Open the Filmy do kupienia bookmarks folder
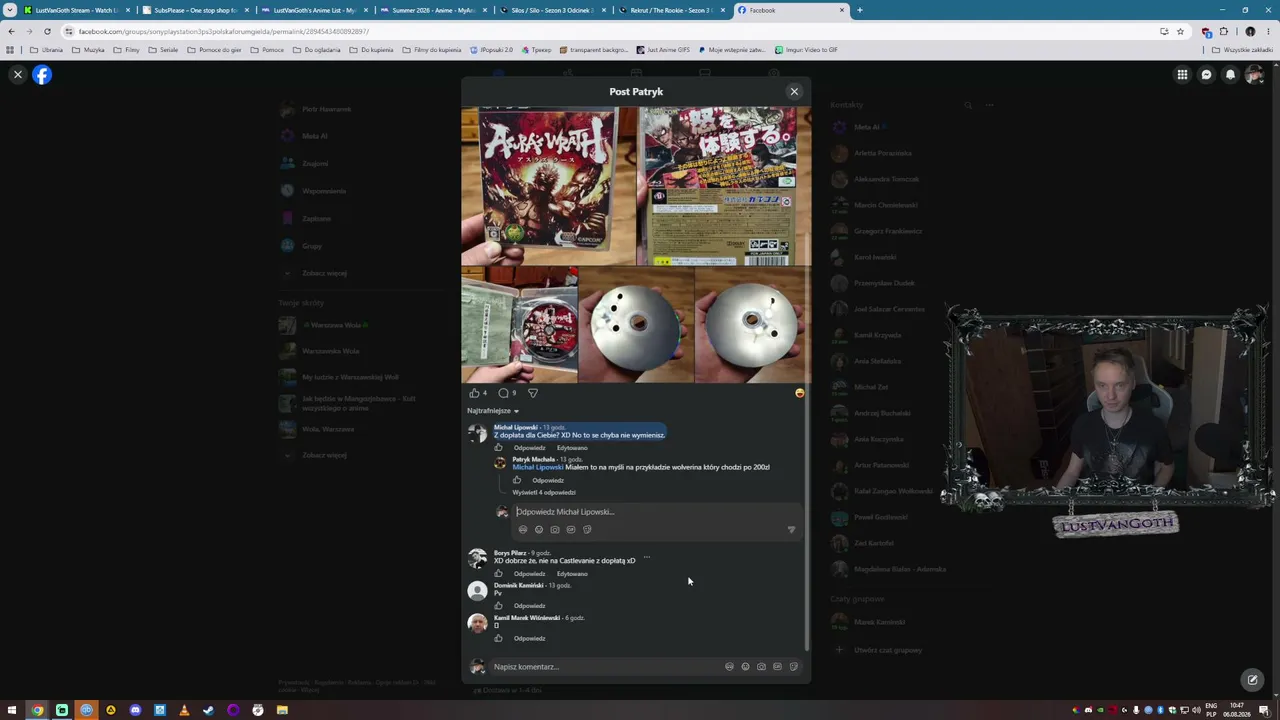The height and width of the screenshot is (720, 1280). (432, 50)
